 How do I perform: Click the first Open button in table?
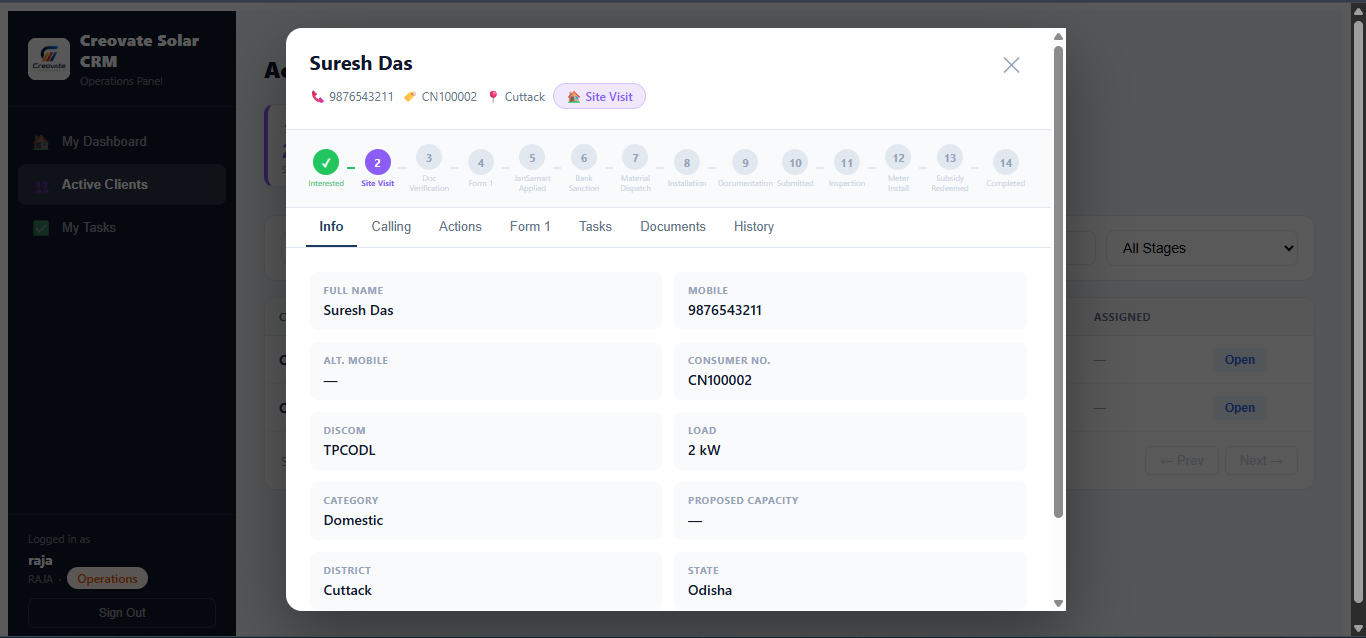(x=1240, y=360)
